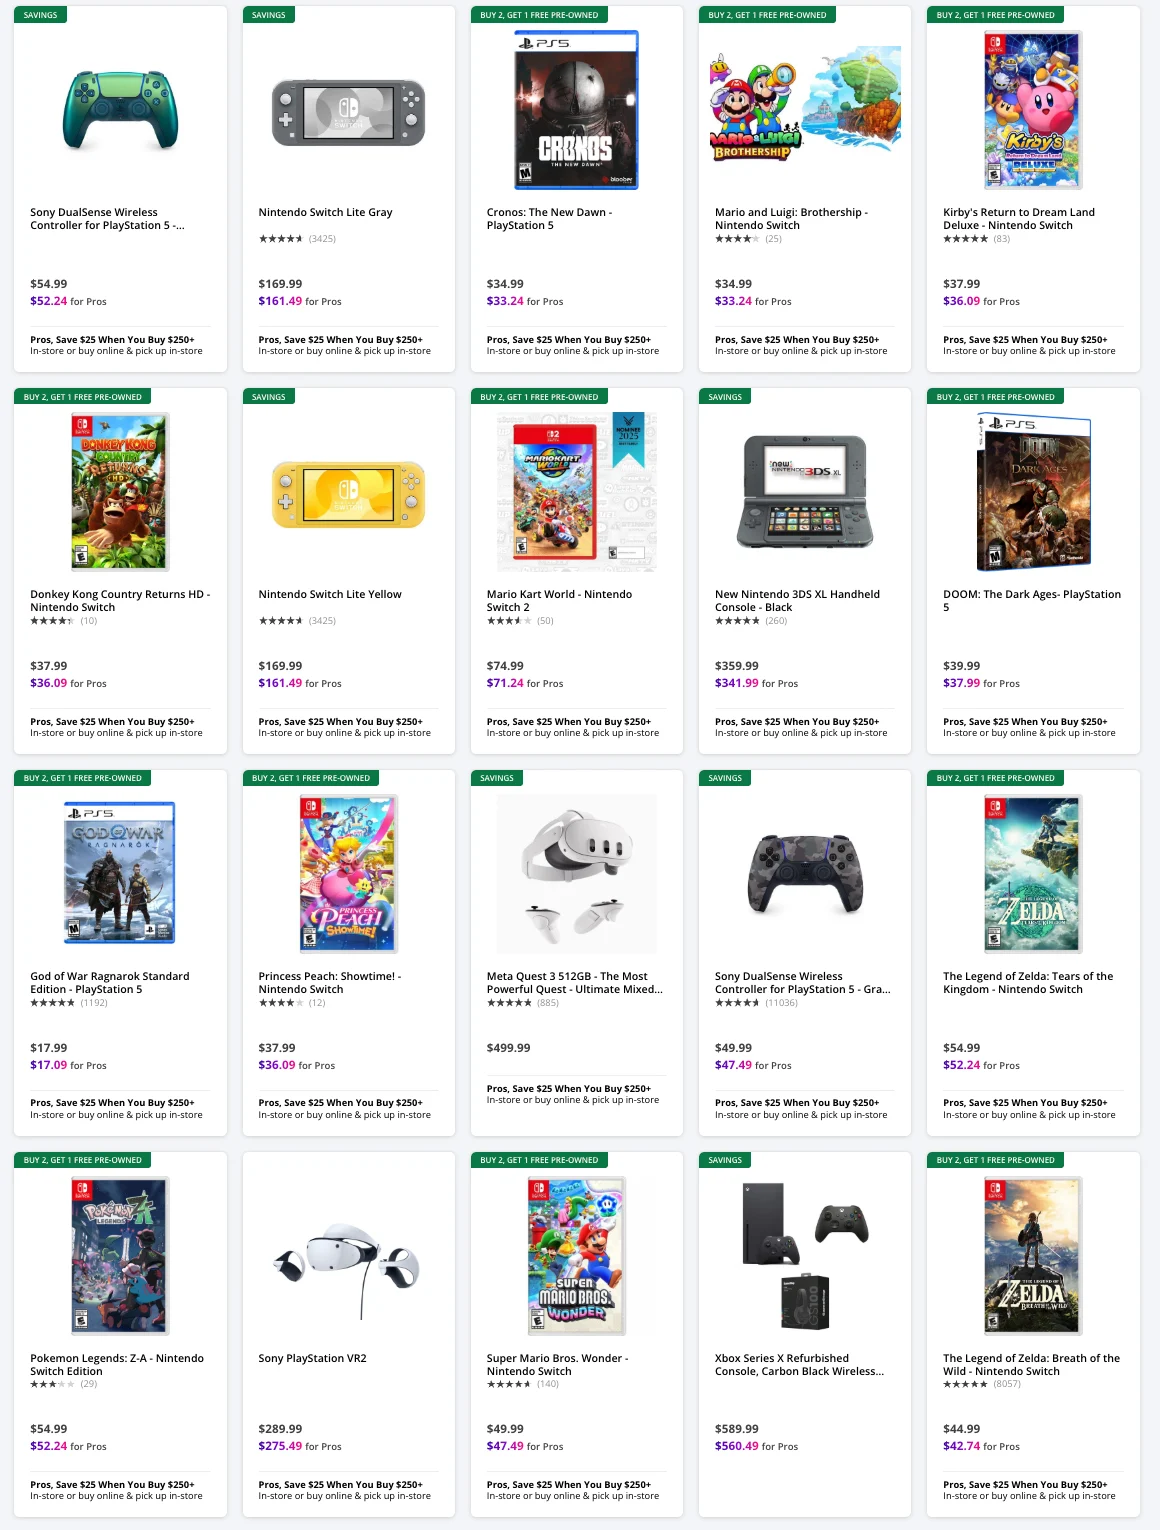Image resolution: width=1160 pixels, height=1530 pixels.
Task: Click the yellow Nintendo Switch Lite image
Action: [347, 493]
